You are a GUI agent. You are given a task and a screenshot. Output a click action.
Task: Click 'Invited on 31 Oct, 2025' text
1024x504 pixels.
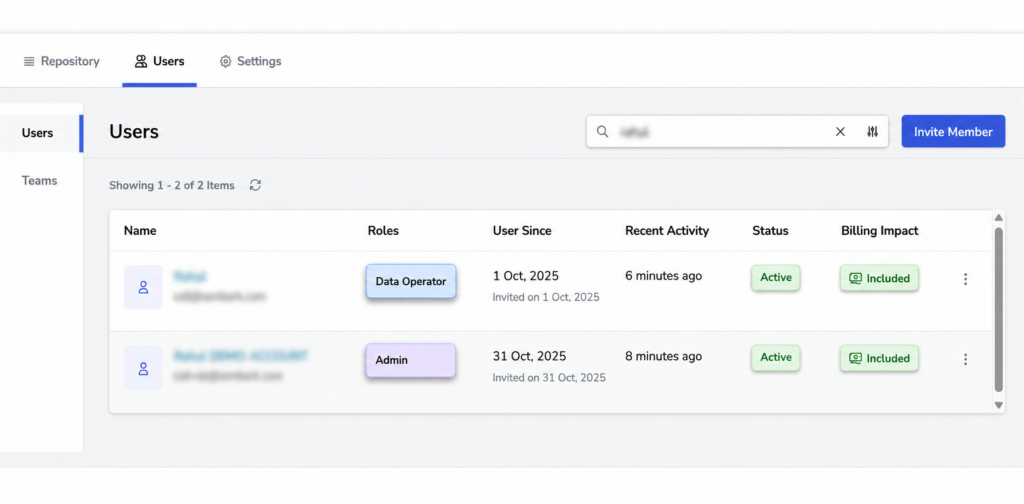549,377
